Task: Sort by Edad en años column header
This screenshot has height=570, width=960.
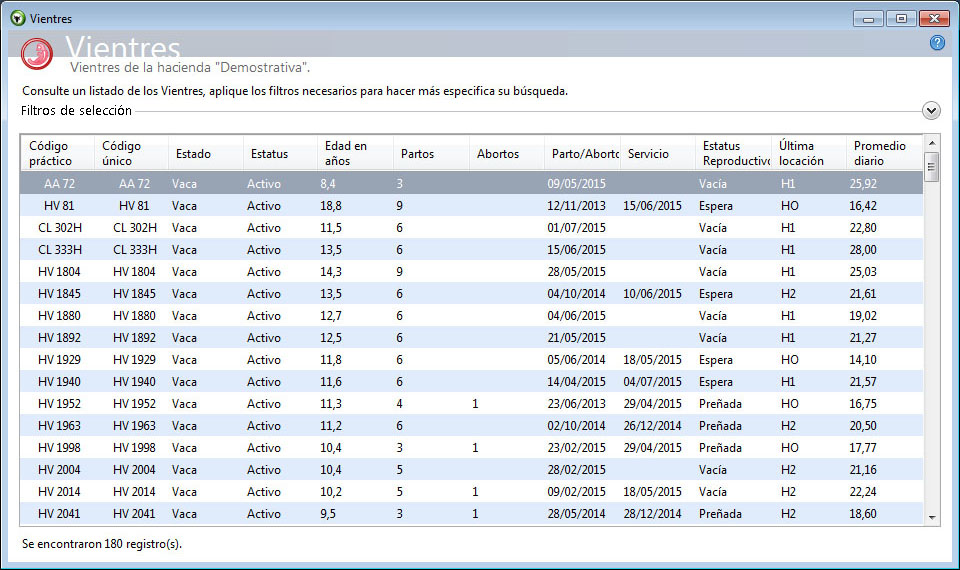Action: (x=355, y=153)
